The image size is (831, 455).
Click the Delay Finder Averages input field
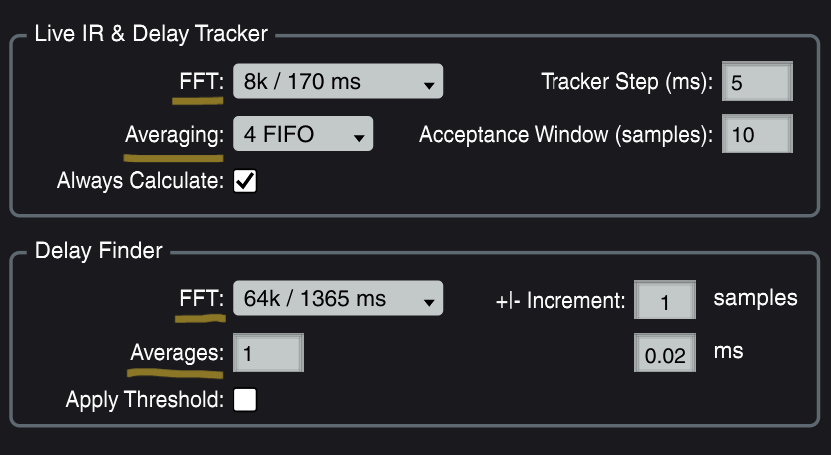pos(268,352)
